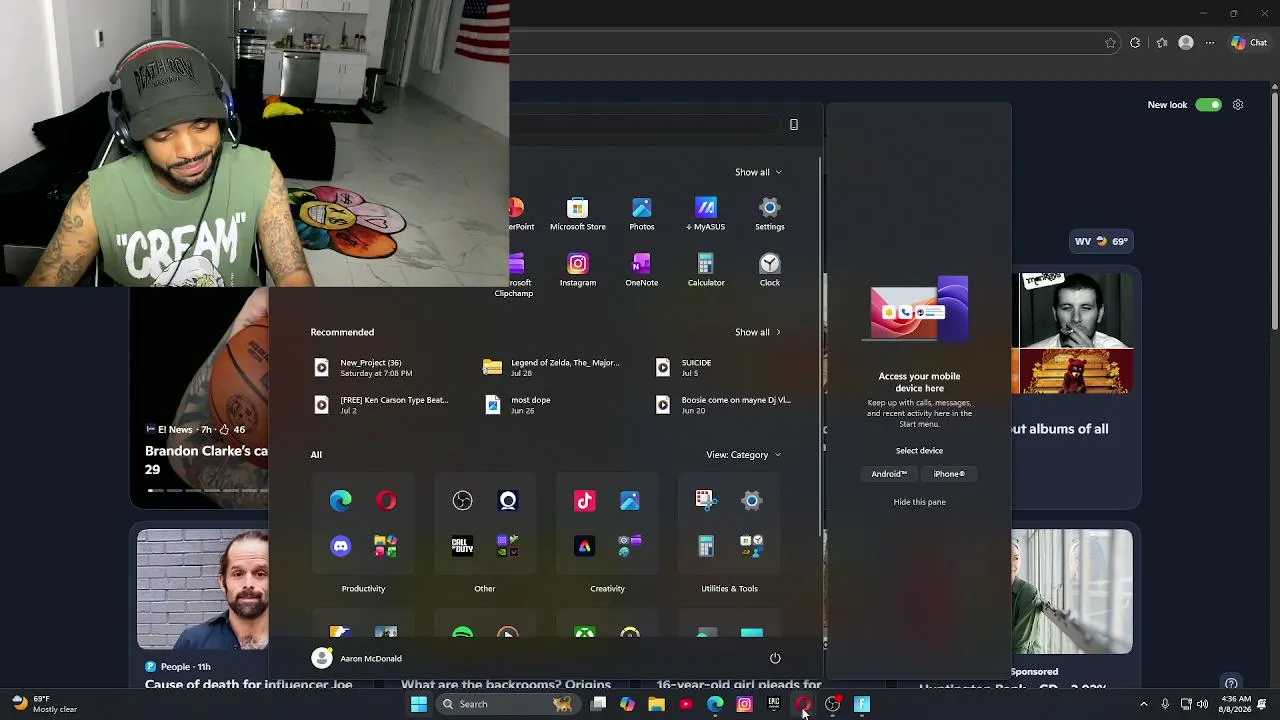Viewport: 1280px width, 720px height.
Task: Open Call of Duty in Other group
Action: [462, 545]
